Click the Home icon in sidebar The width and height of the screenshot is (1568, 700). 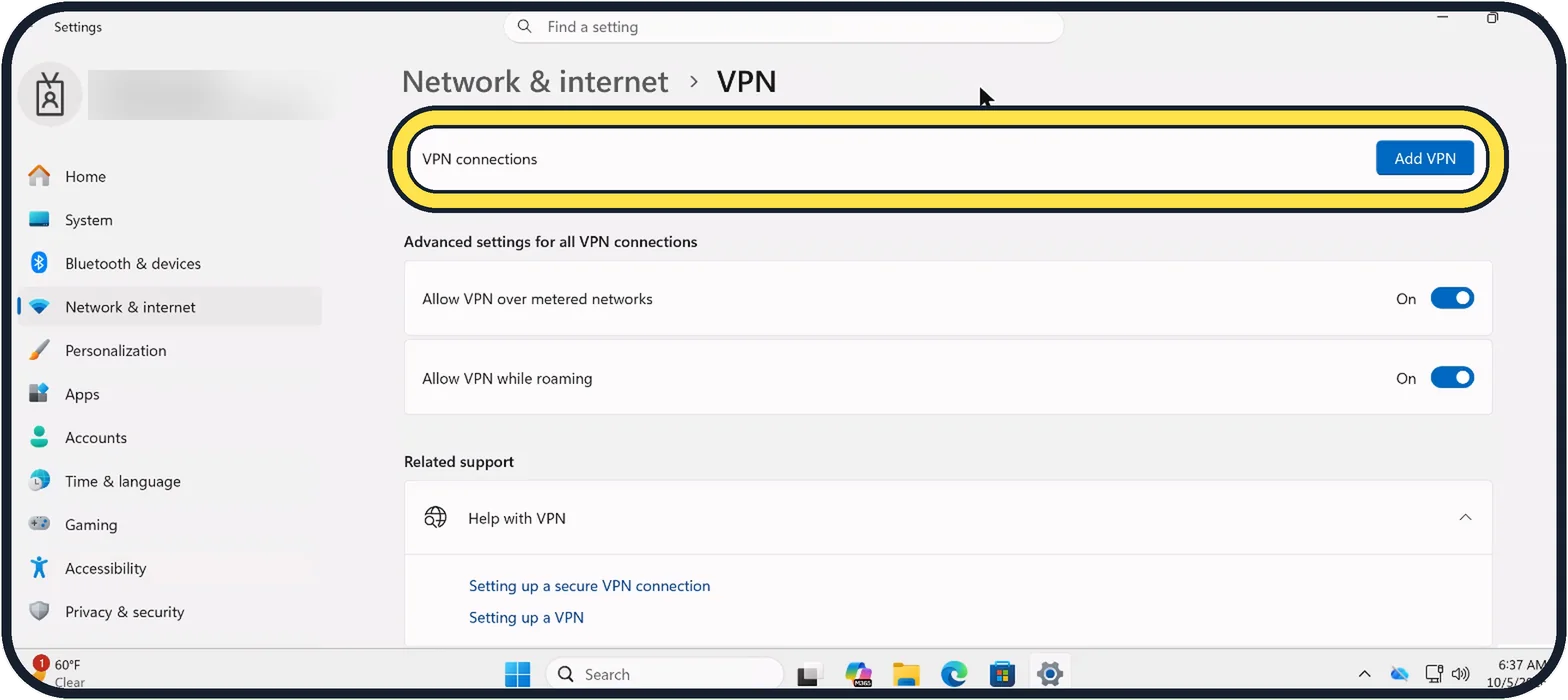(x=39, y=176)
